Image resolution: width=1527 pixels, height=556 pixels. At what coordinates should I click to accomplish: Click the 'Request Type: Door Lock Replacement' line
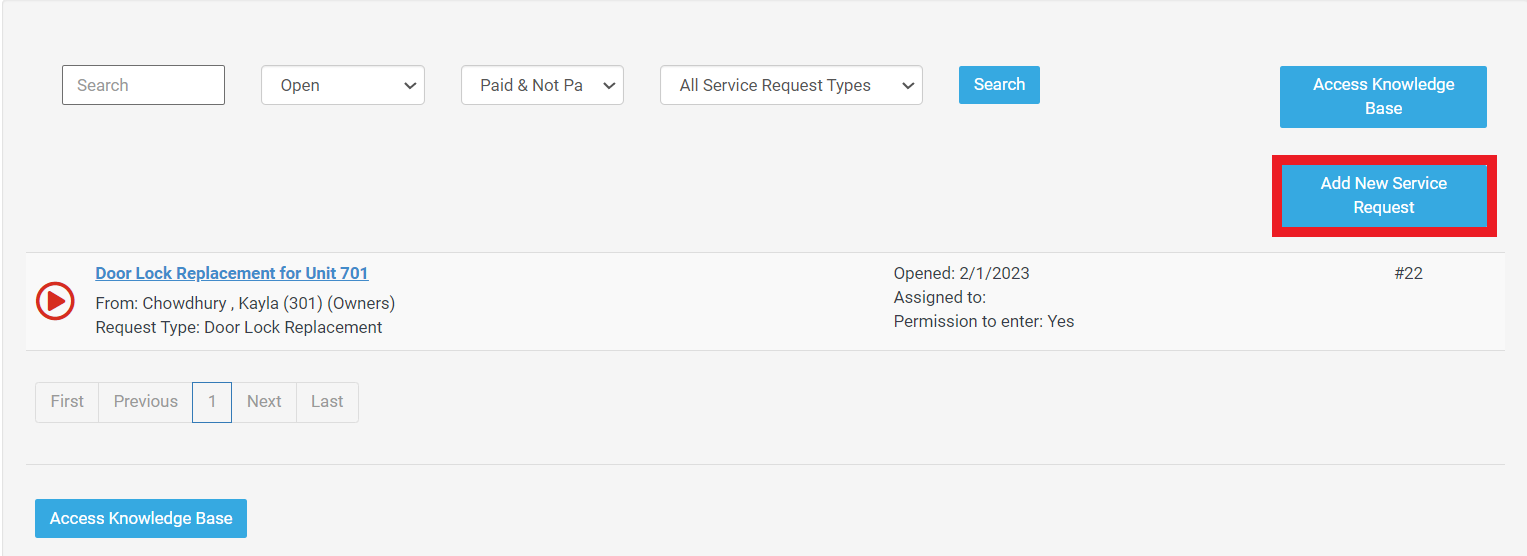239,327
